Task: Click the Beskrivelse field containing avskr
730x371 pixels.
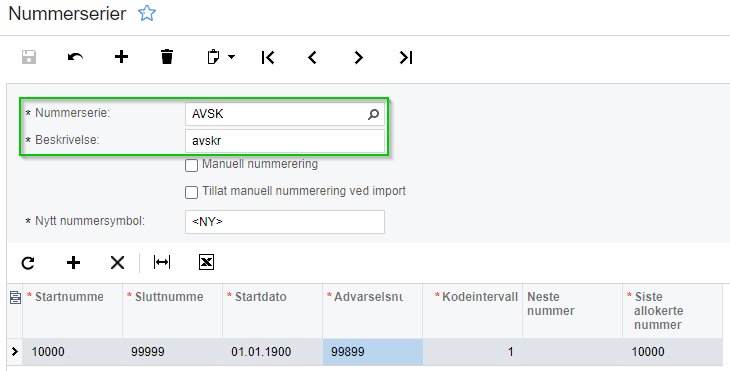Action: coord(285,141)
